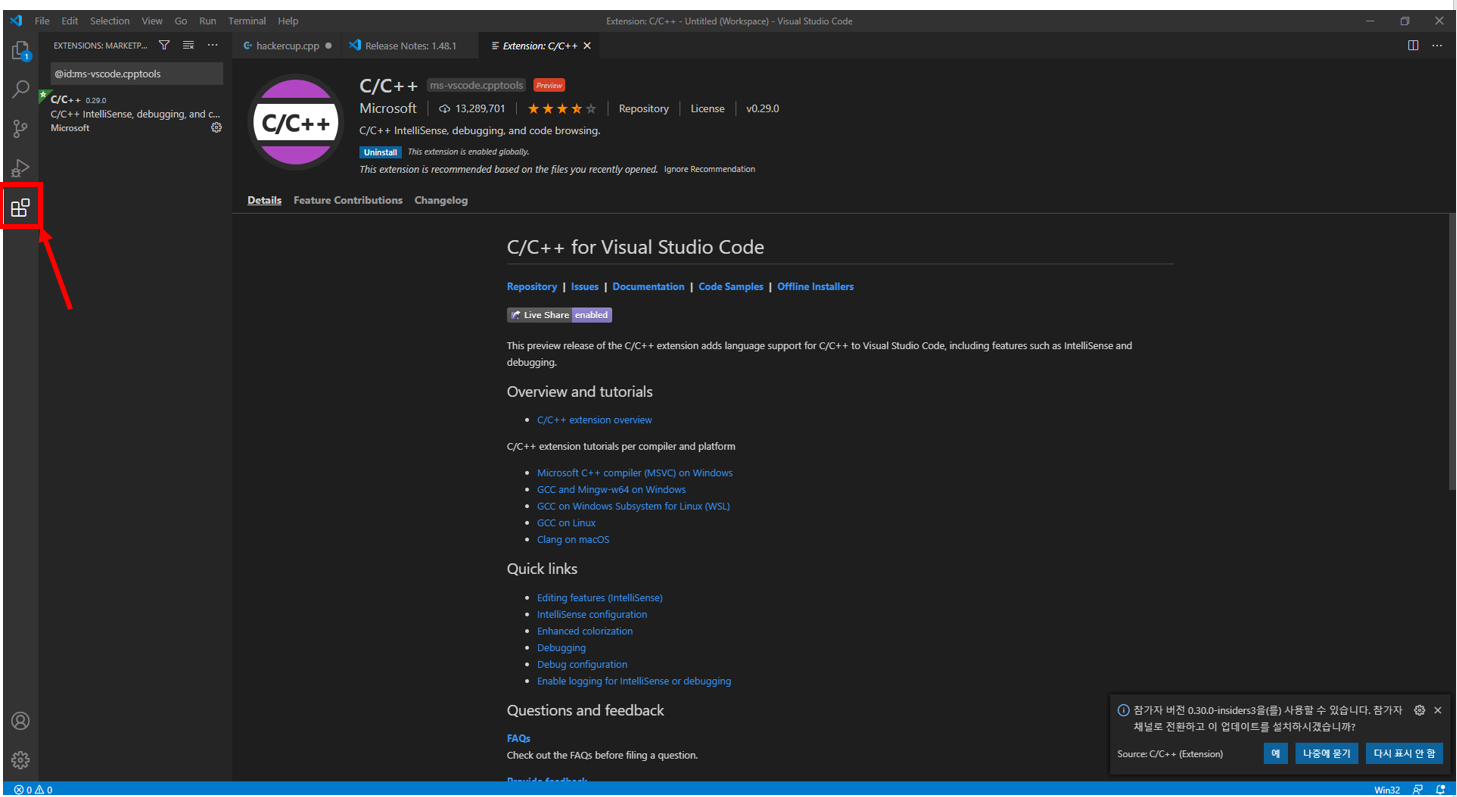Screen dimensions: 1457x797
Task: Open Editing features (IntelliSense) link
Action: coord(600,598)
